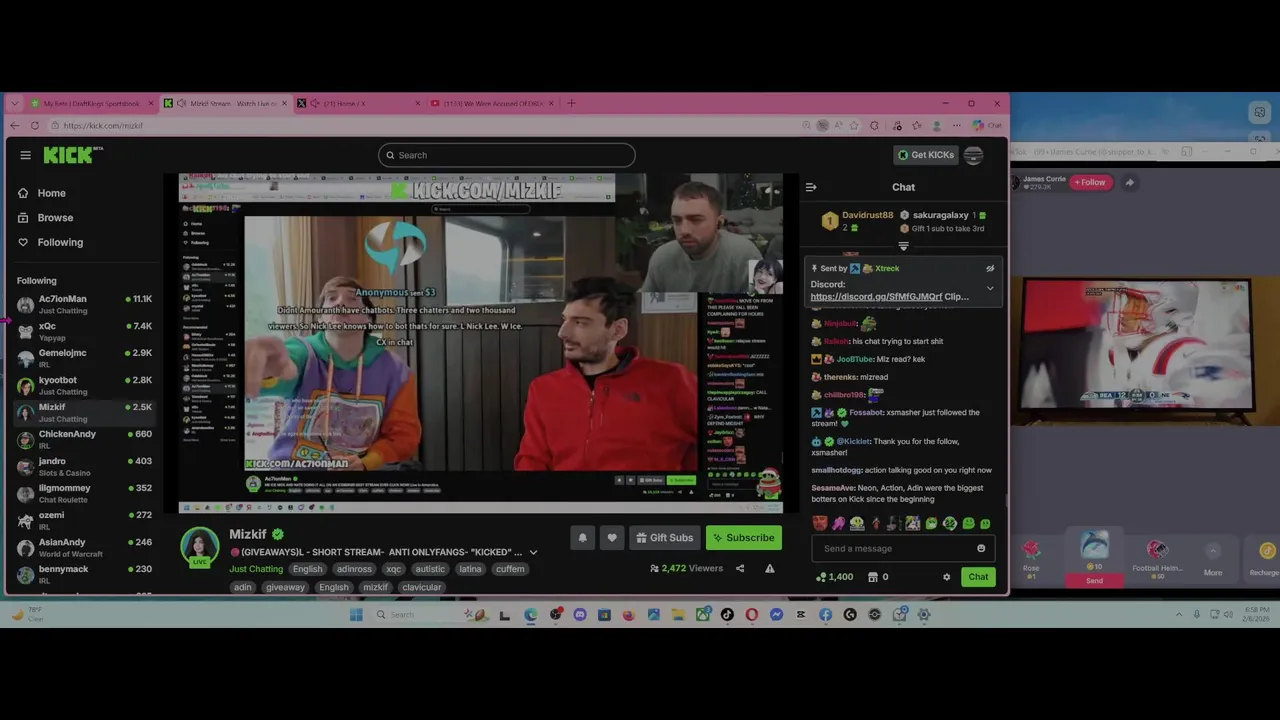This screenshot has width=1280, height=720.
Task: Open Copilot chat in browser toolbar
Action: point(988,125)
